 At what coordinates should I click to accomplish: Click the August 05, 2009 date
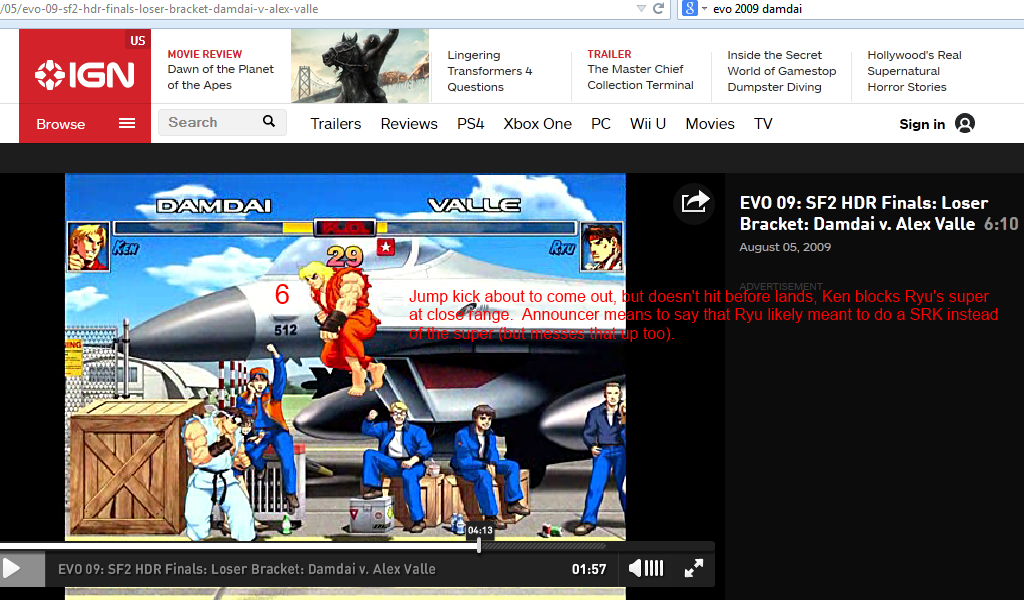tap(785, 247)
